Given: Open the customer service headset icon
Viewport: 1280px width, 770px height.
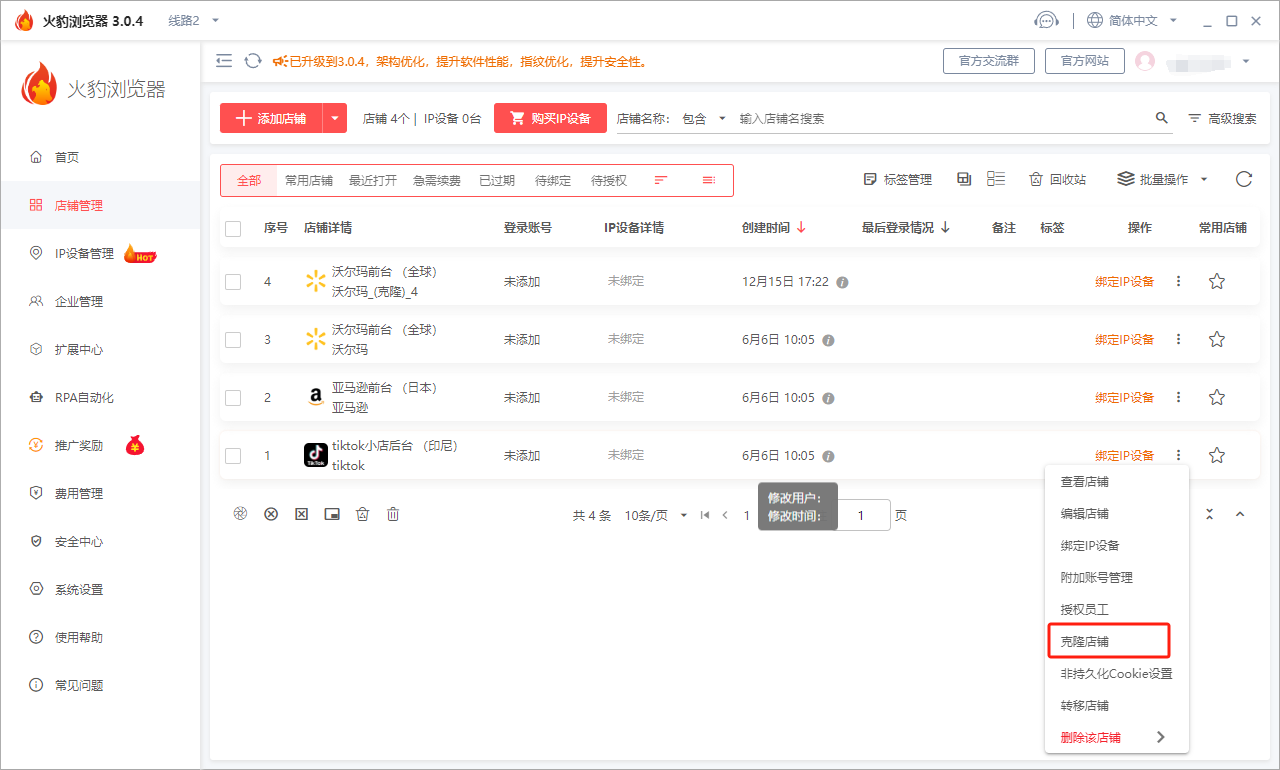Looking at the screenshot, I should click(1046, 20).
